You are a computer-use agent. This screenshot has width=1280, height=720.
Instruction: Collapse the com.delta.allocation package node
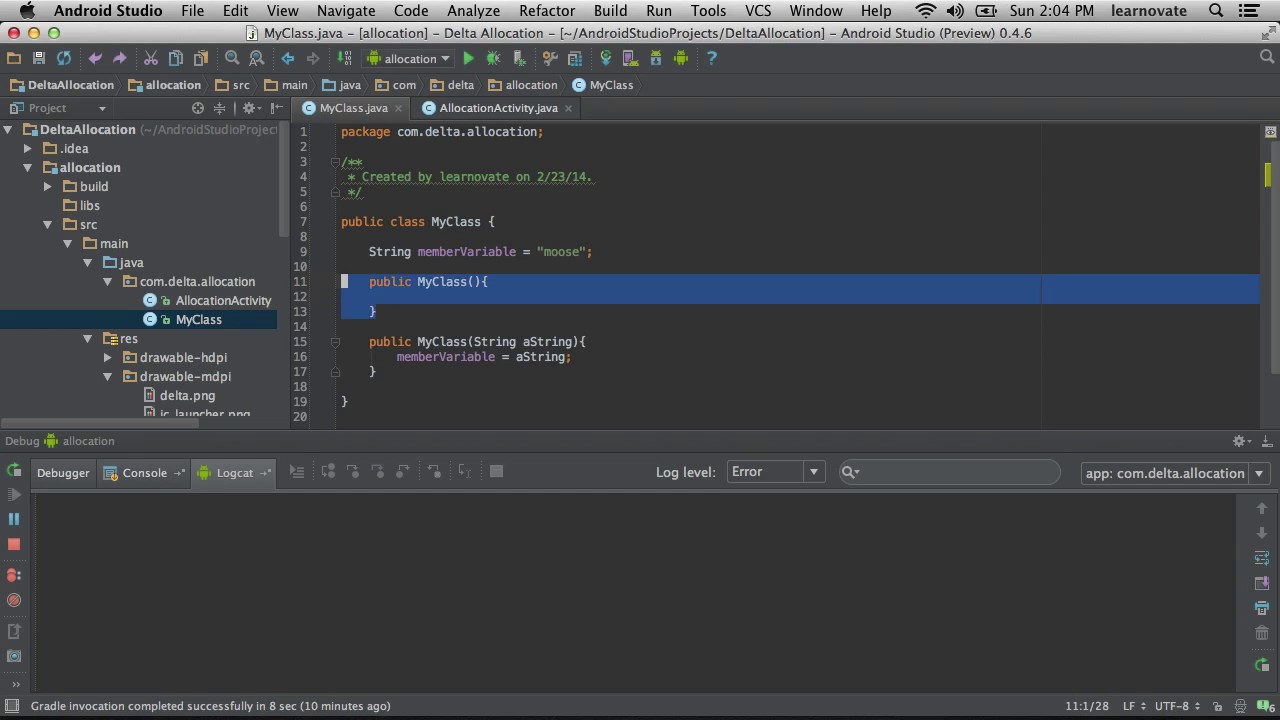(x=108, y=282)
